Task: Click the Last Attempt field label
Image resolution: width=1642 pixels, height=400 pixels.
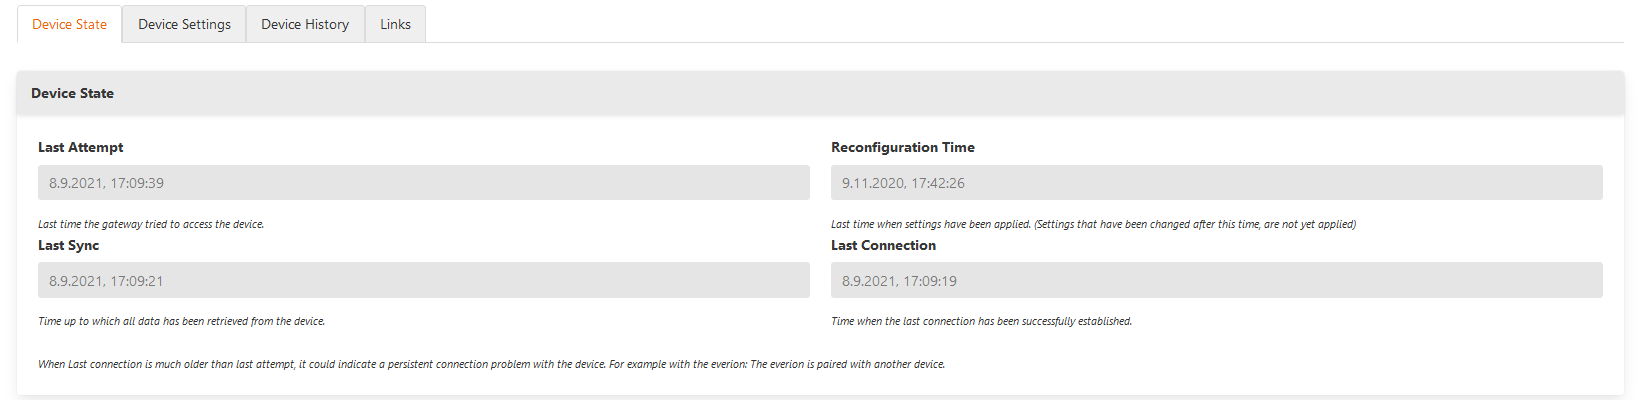Action: [80, 147]
